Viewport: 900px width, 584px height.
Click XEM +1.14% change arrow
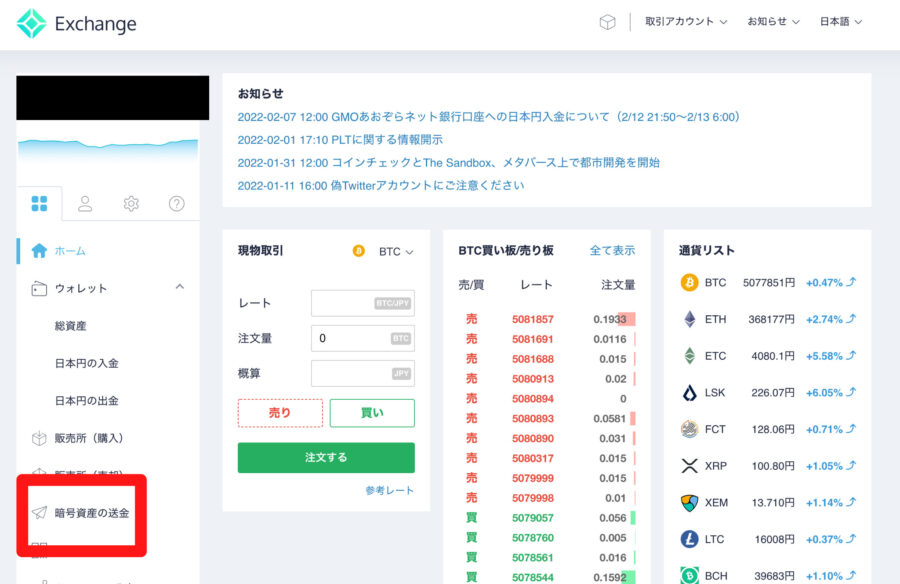(x=852, y=502)
